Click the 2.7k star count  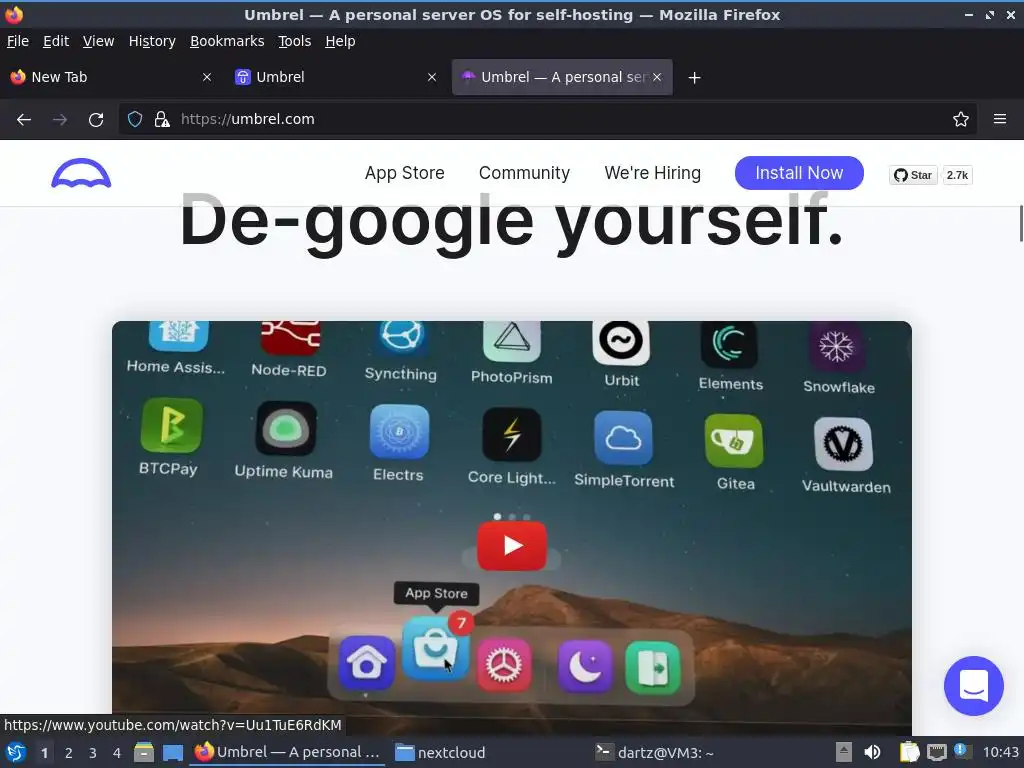click(957, 175)
